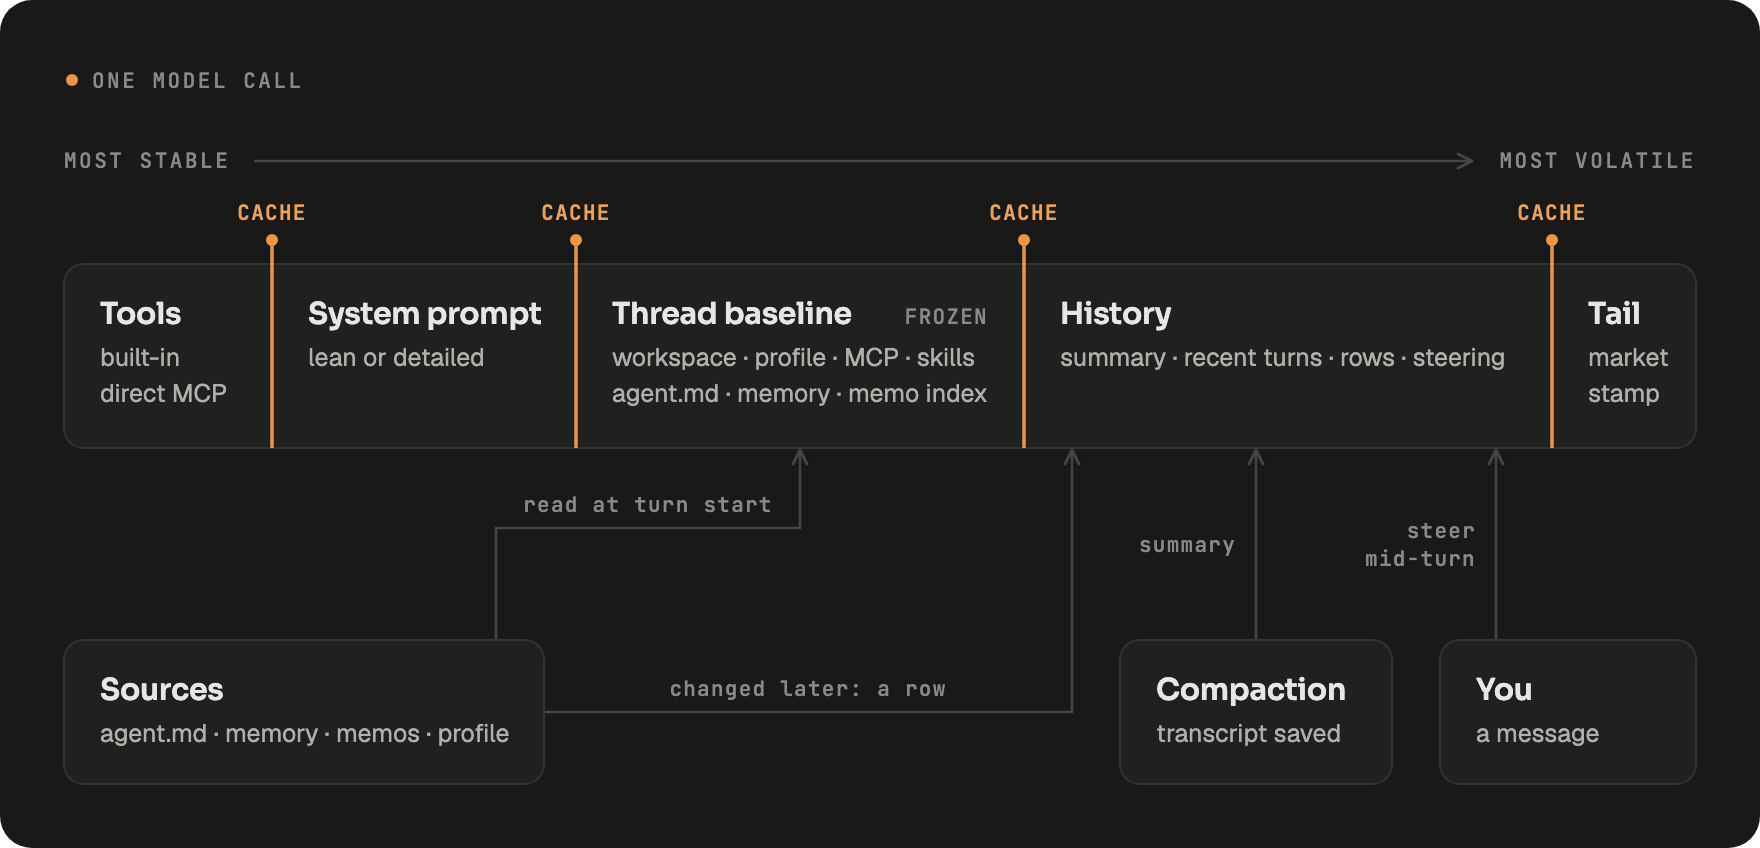Select the Sources box title
This screenshot has width=1760, height=848.
tap(162, 690)
